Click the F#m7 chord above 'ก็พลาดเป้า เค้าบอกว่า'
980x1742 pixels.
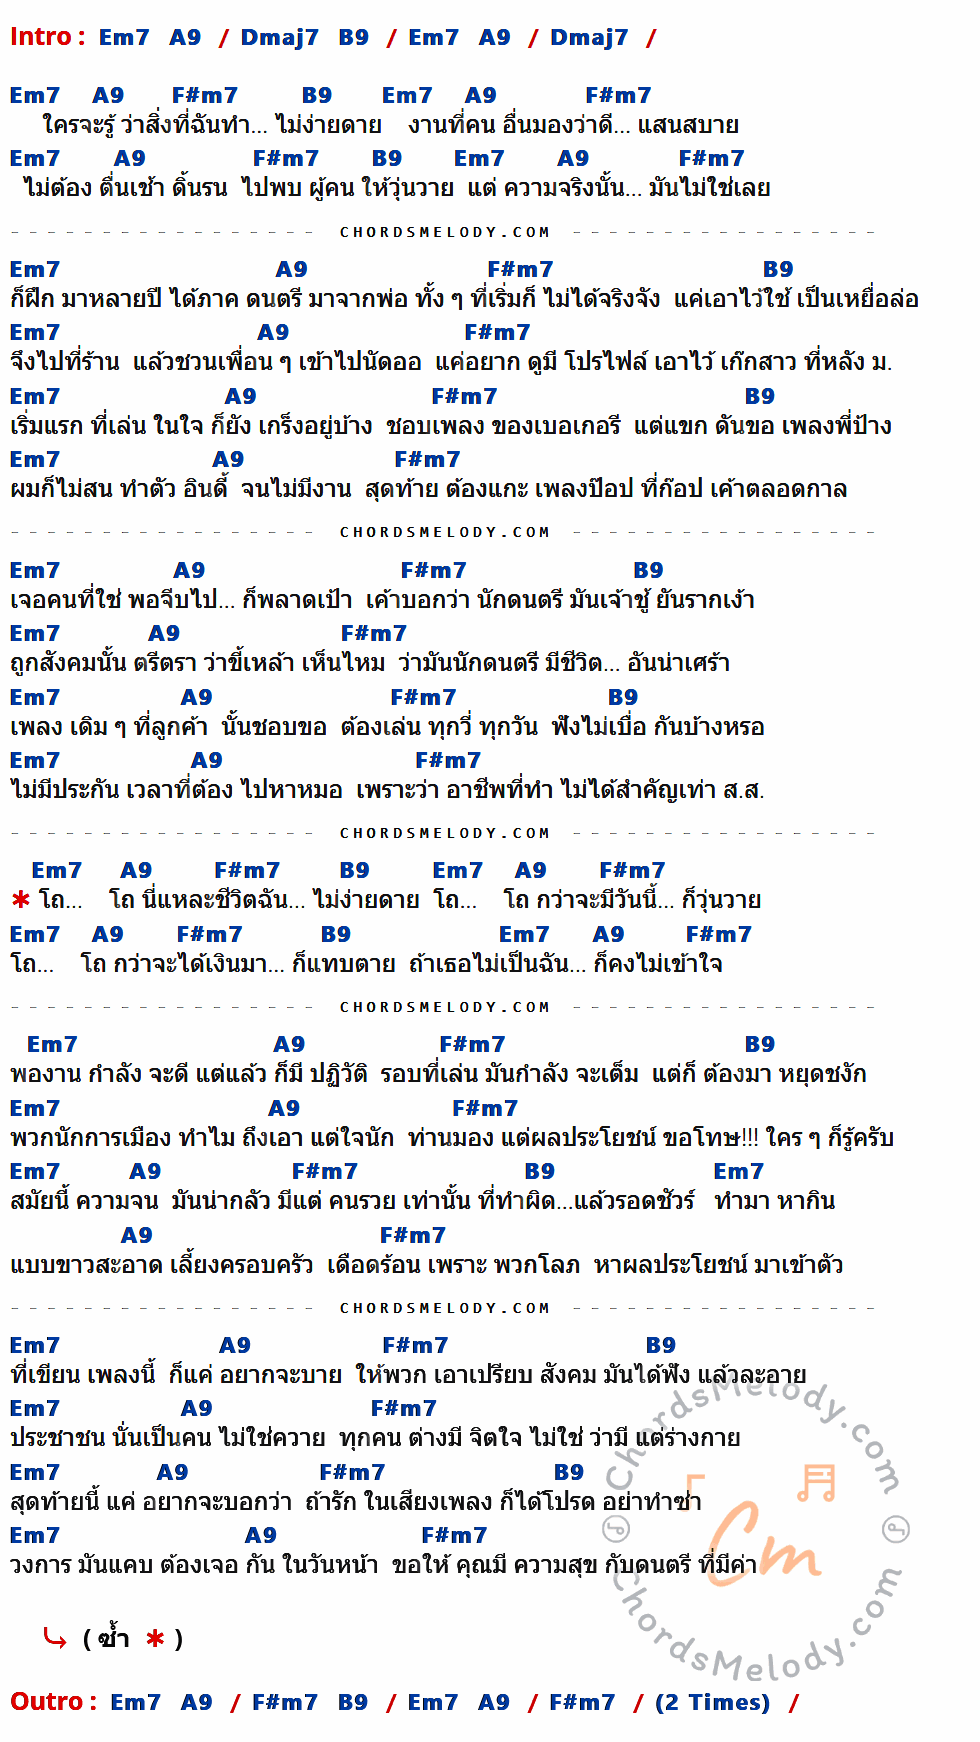[x=433, y=570]
